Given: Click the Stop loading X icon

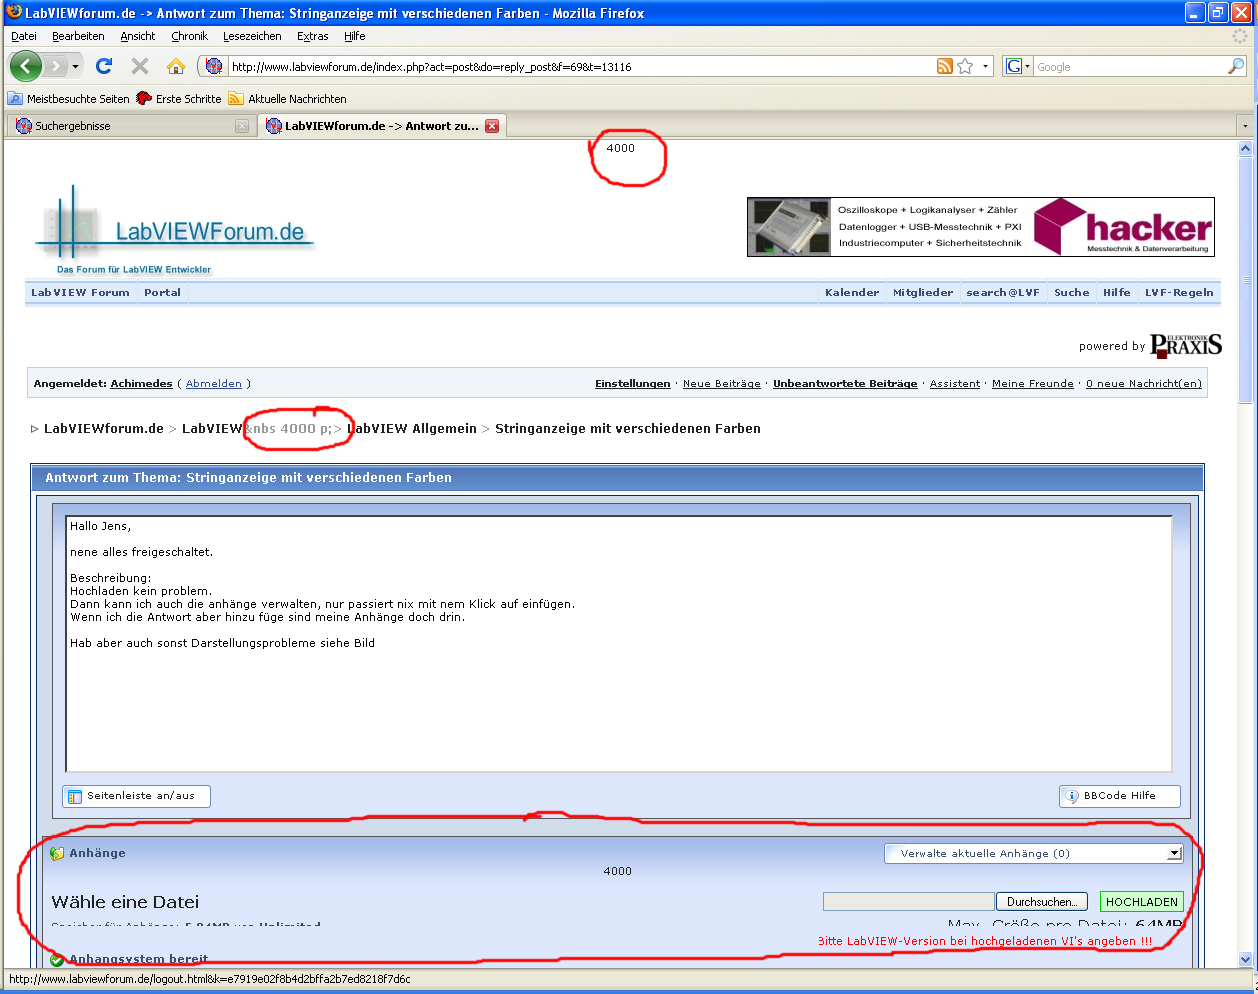Looking at the screenshot, I should point(140,66).
